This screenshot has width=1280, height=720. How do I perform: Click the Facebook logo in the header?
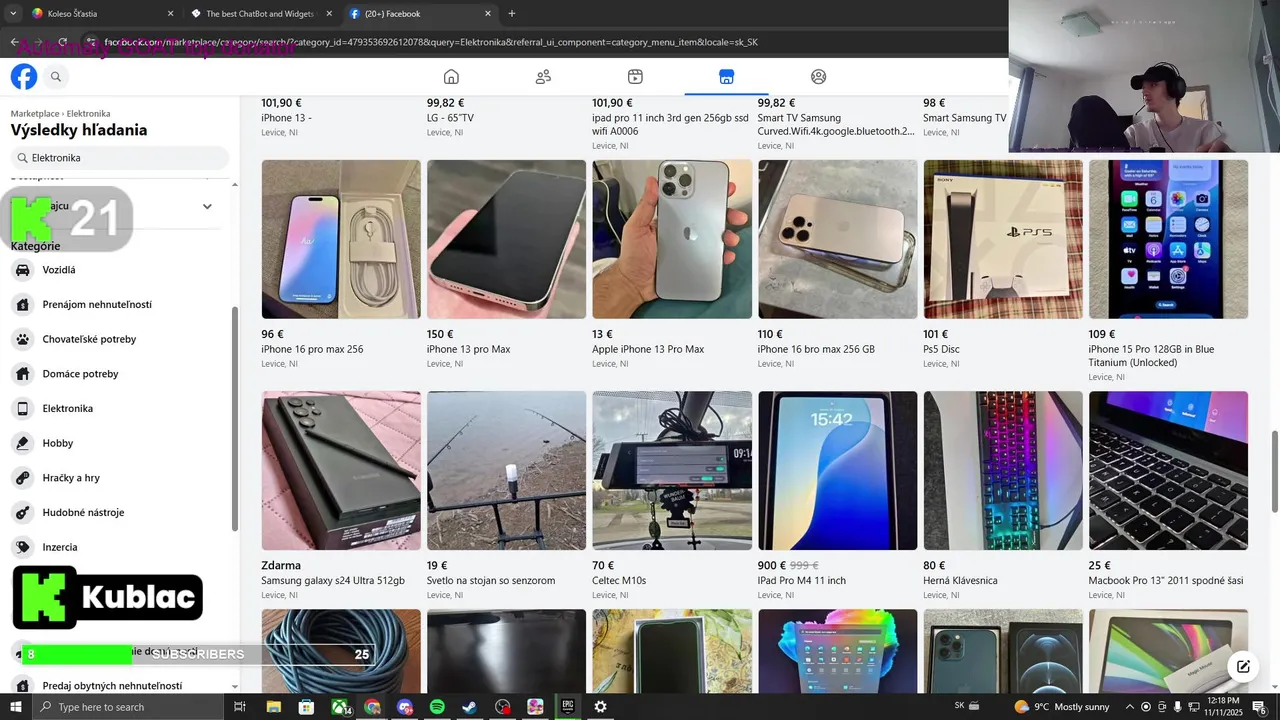point(24,77)
